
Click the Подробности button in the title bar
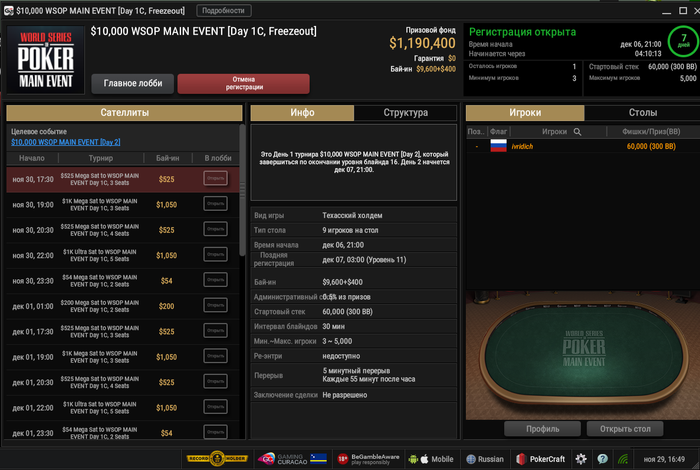(223, 10)
